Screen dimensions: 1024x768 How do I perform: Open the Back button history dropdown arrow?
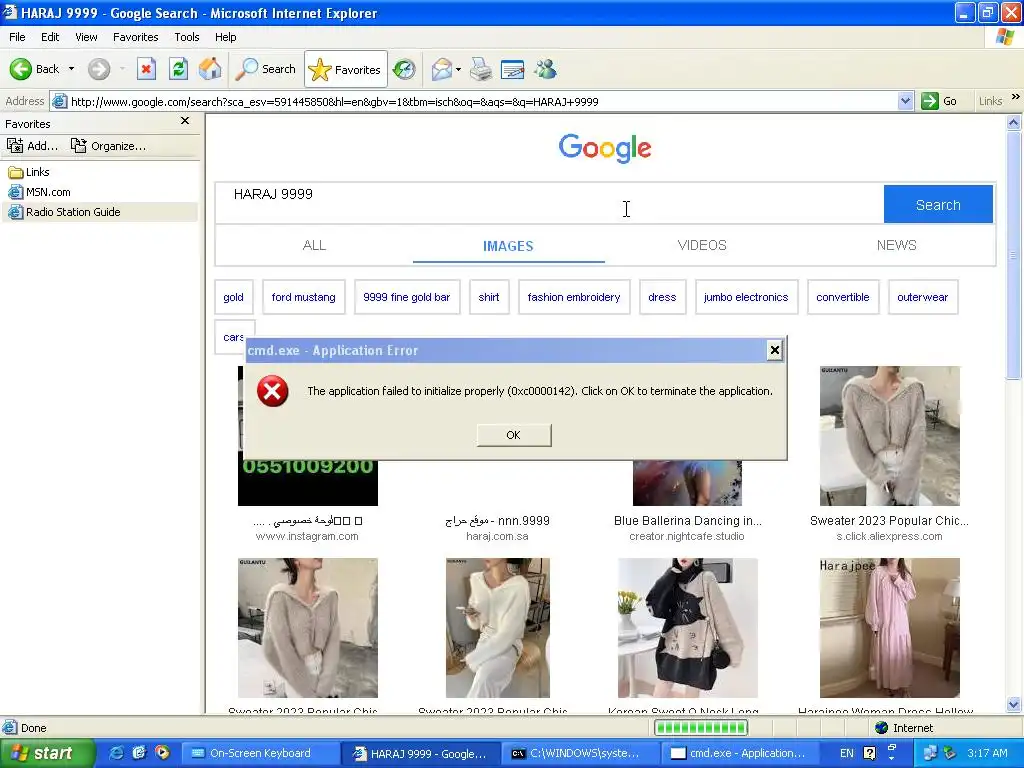71,69
